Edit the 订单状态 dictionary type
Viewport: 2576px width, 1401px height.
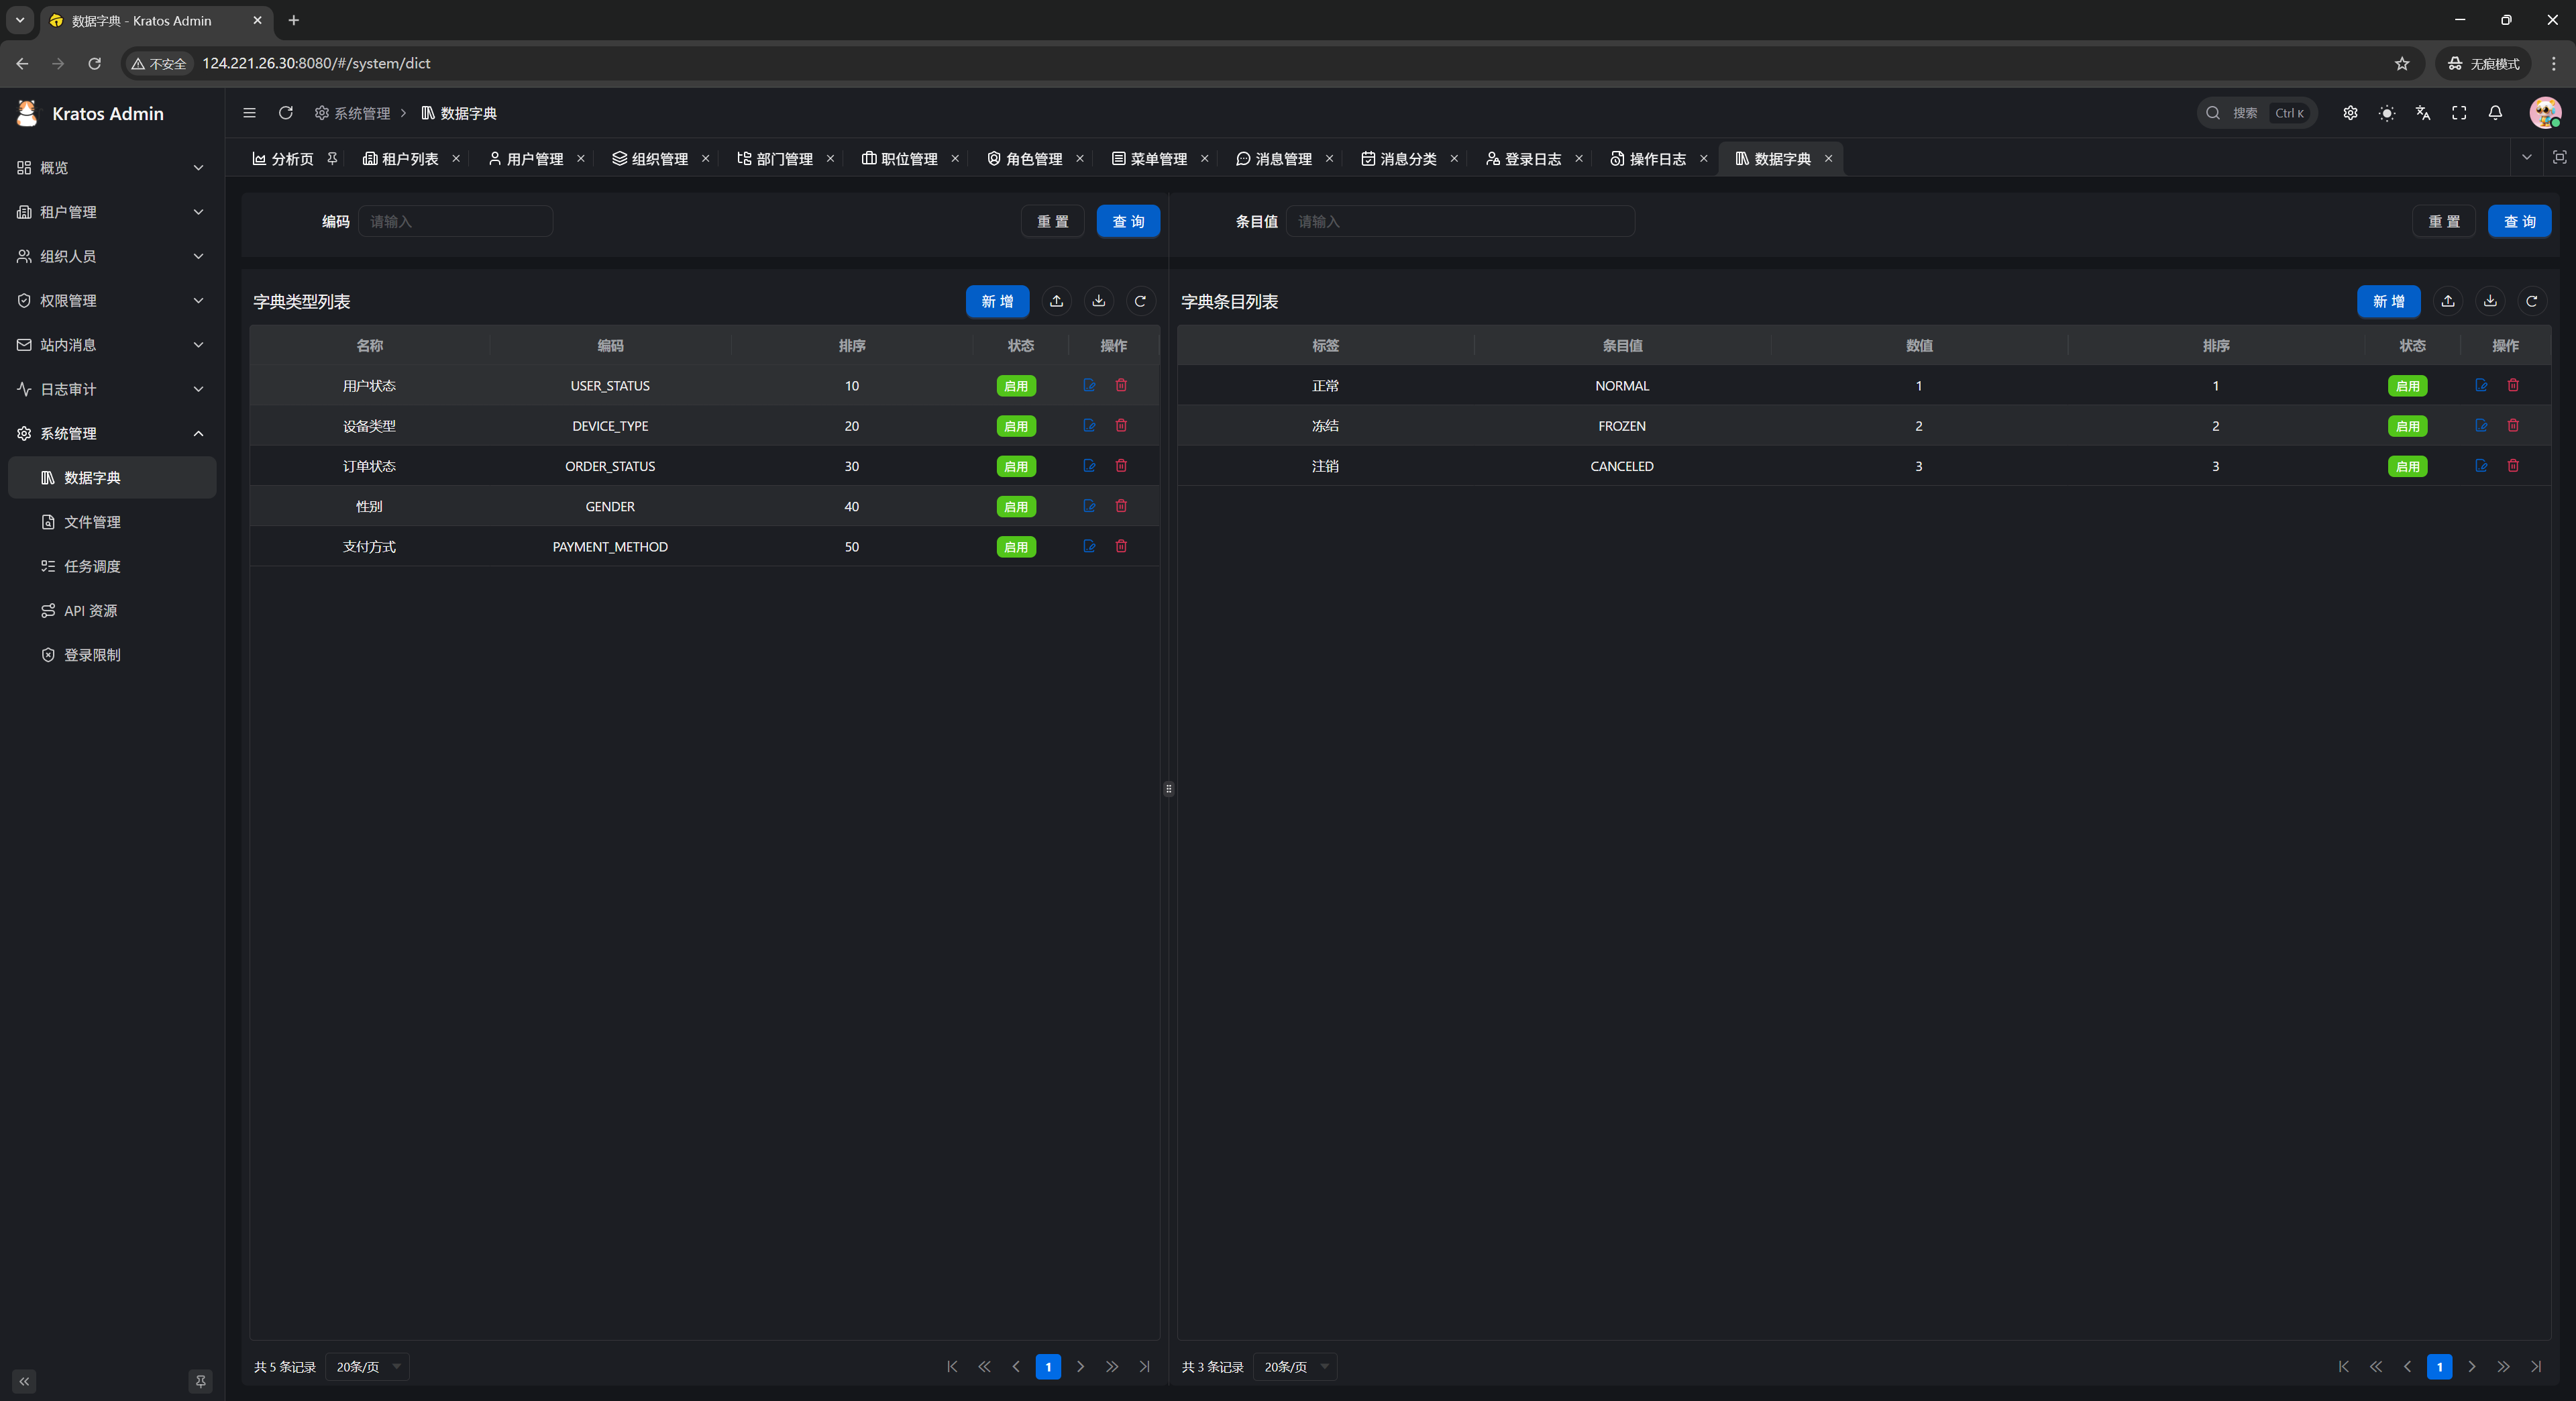click(1089, 465)
